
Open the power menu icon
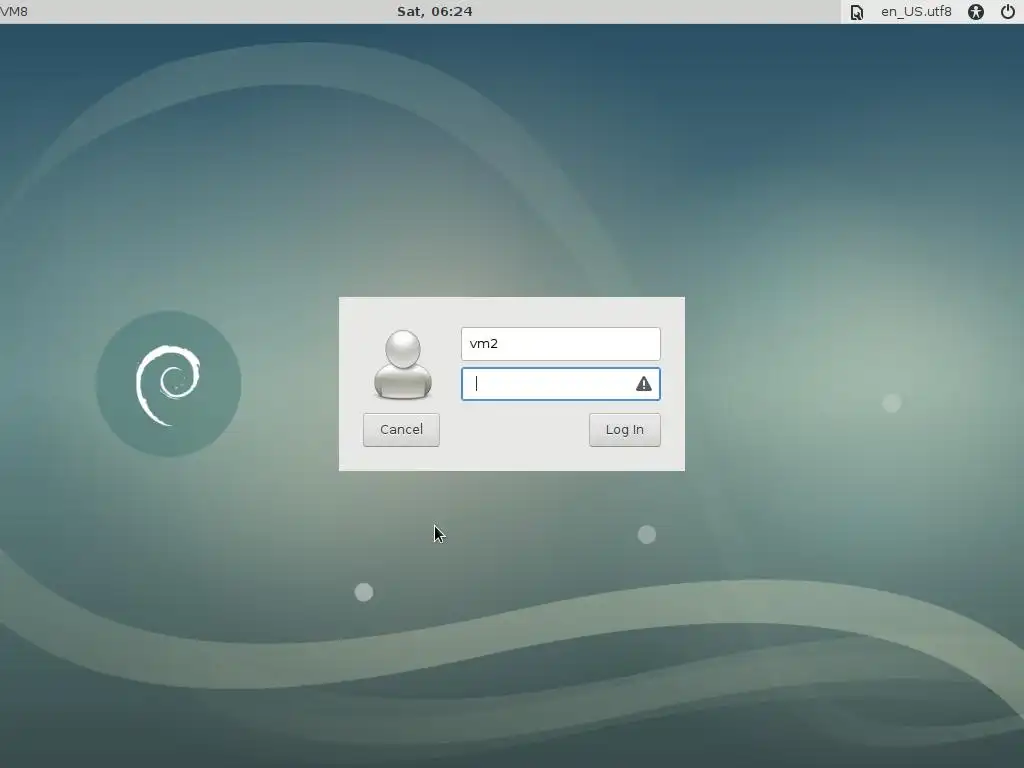click(x=1008, y=12)
